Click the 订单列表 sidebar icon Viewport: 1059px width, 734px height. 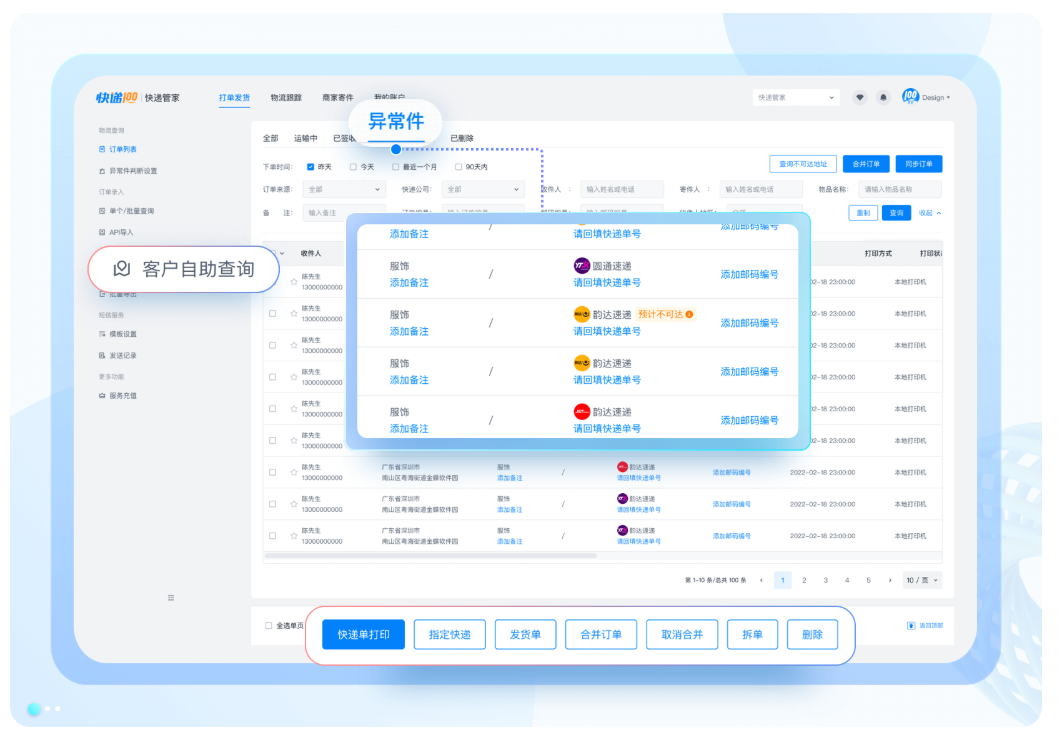tap(102, 149)
